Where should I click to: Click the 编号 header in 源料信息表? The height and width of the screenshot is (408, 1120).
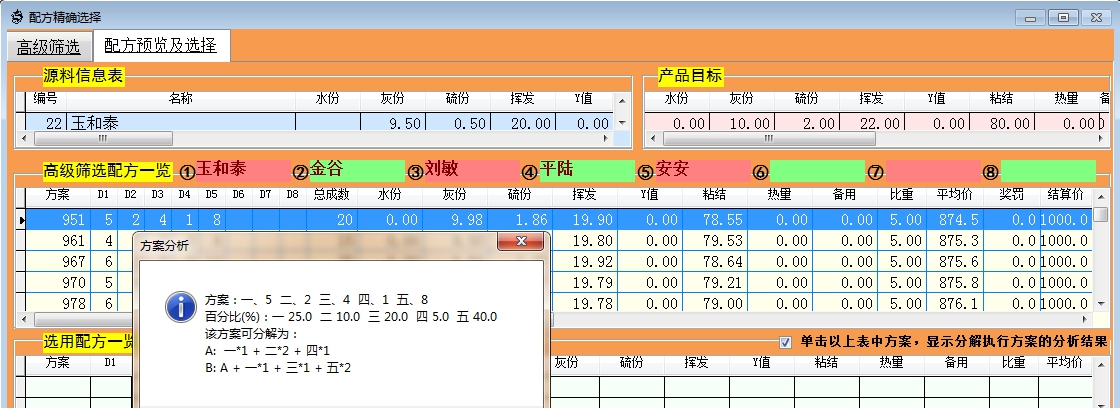coord(46,99)
